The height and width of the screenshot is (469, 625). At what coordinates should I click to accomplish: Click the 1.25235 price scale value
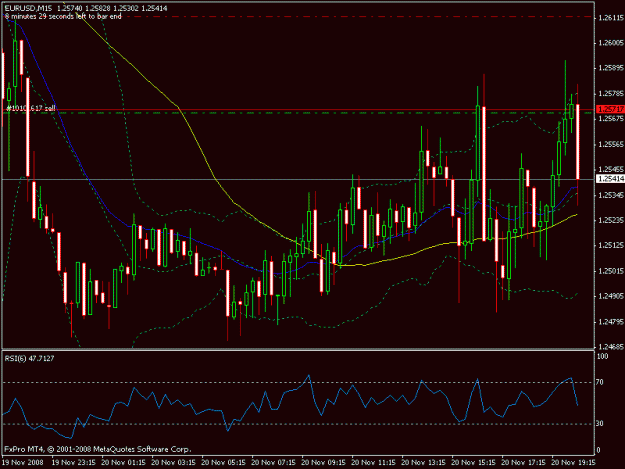click(x=611, y=220)
